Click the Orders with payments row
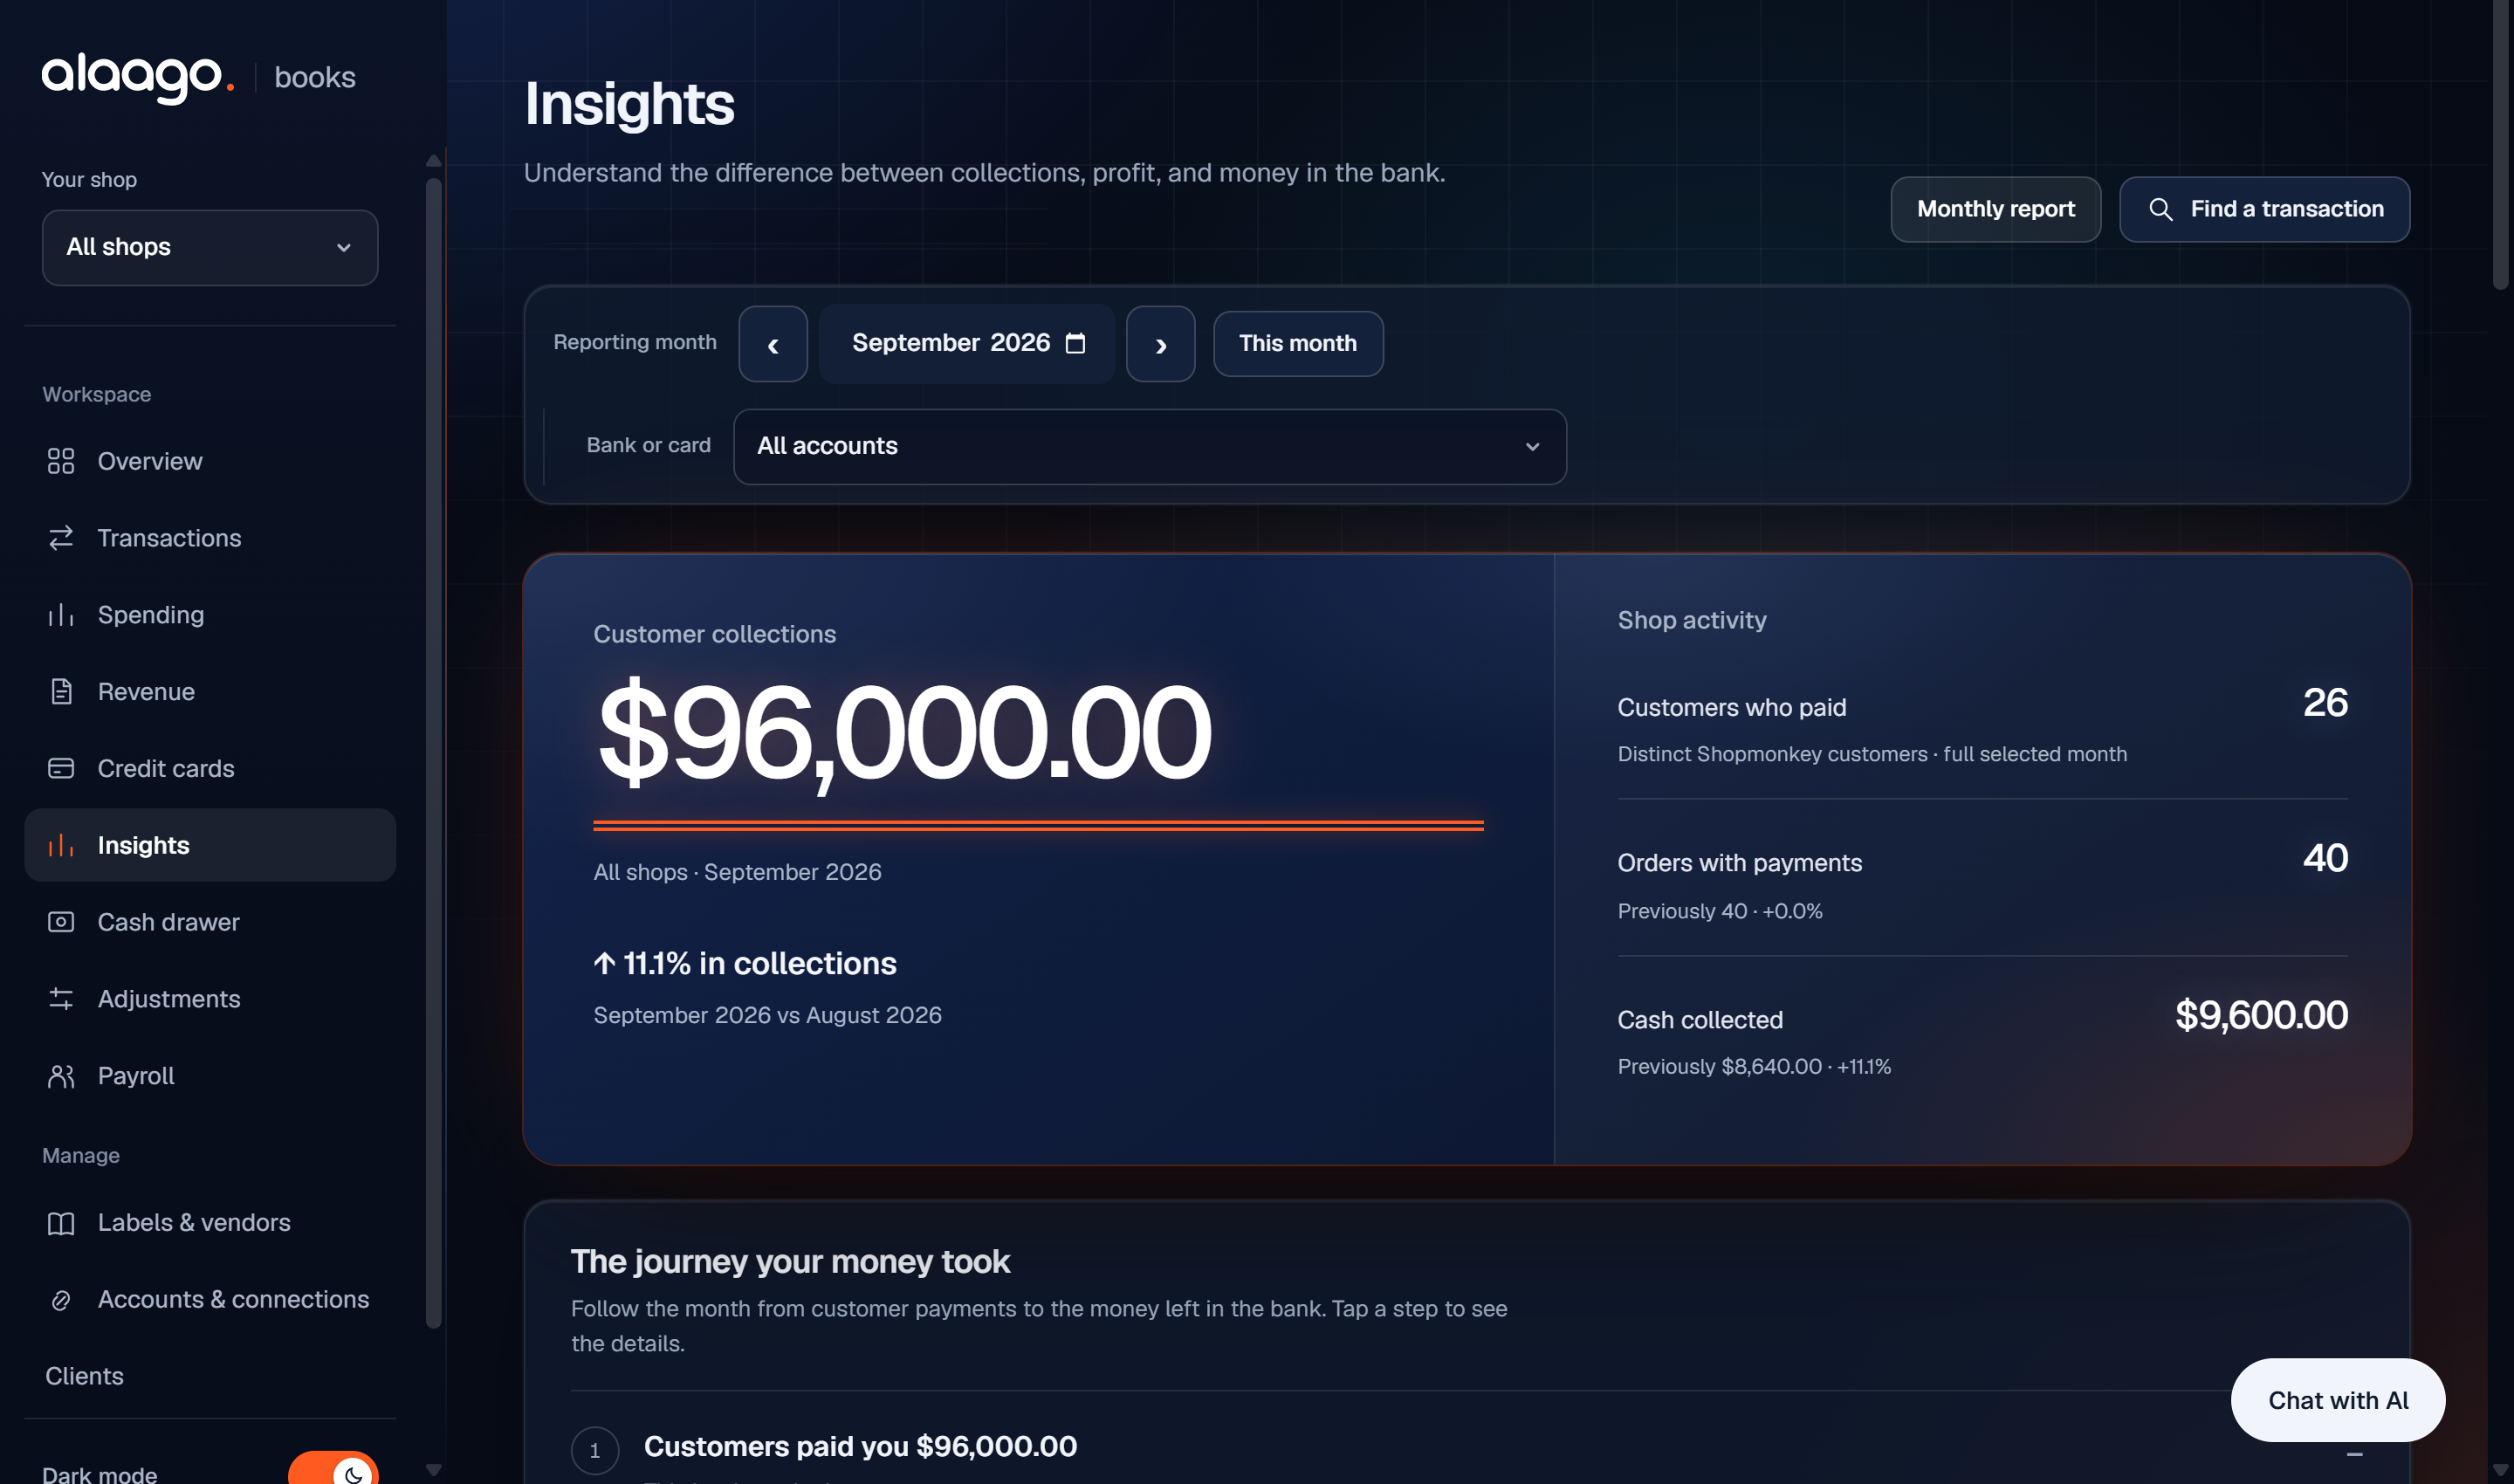Image resolution: width=2514 pixels, height=1484 pixels. pyautogui.click(x=1982, y=882)
